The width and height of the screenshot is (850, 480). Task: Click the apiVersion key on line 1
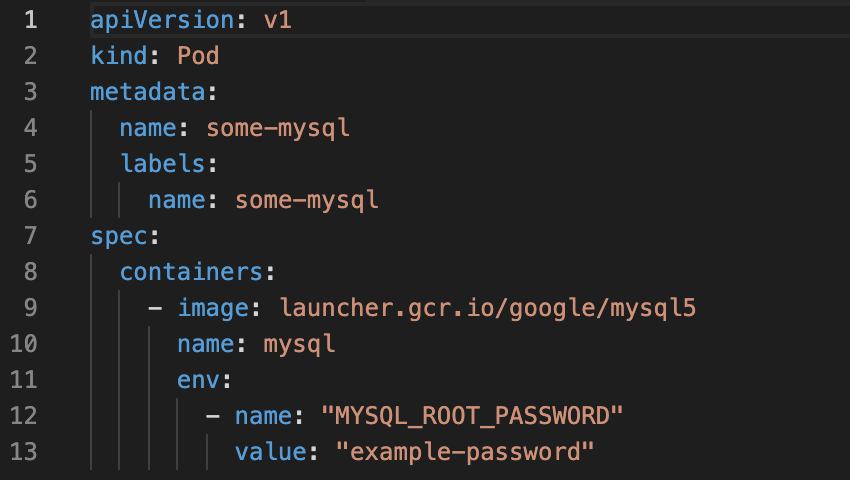tap(162, 21)
